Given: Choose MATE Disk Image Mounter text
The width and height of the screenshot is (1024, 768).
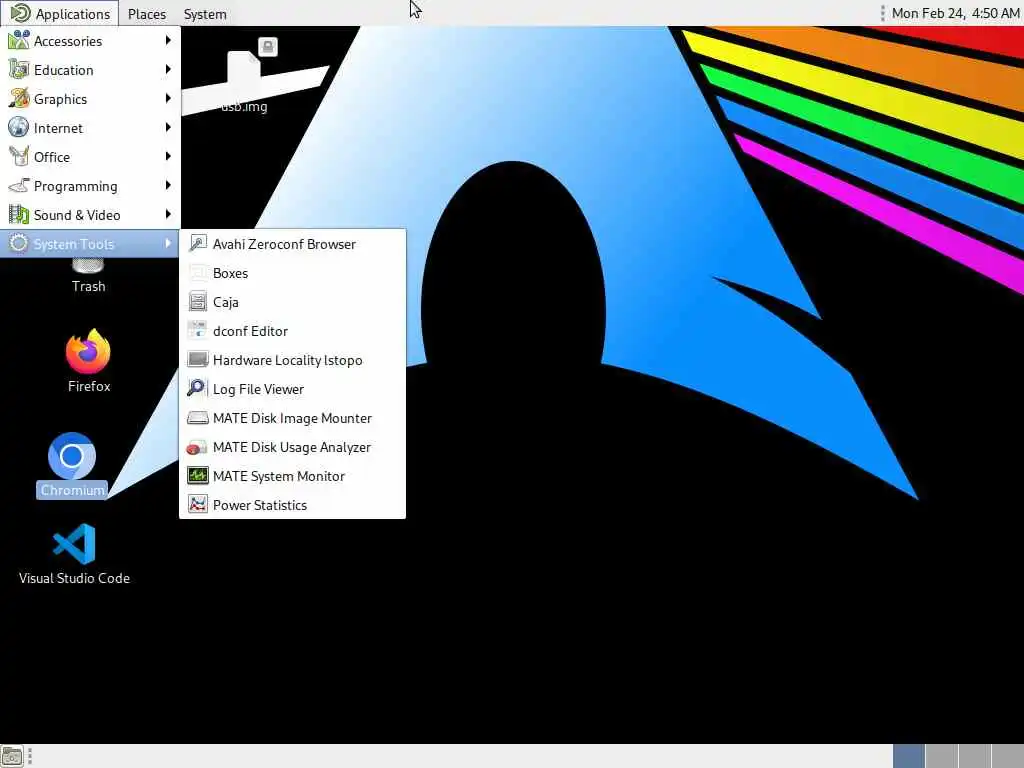Looking at the screenshot, I should (x=292, y=418).
